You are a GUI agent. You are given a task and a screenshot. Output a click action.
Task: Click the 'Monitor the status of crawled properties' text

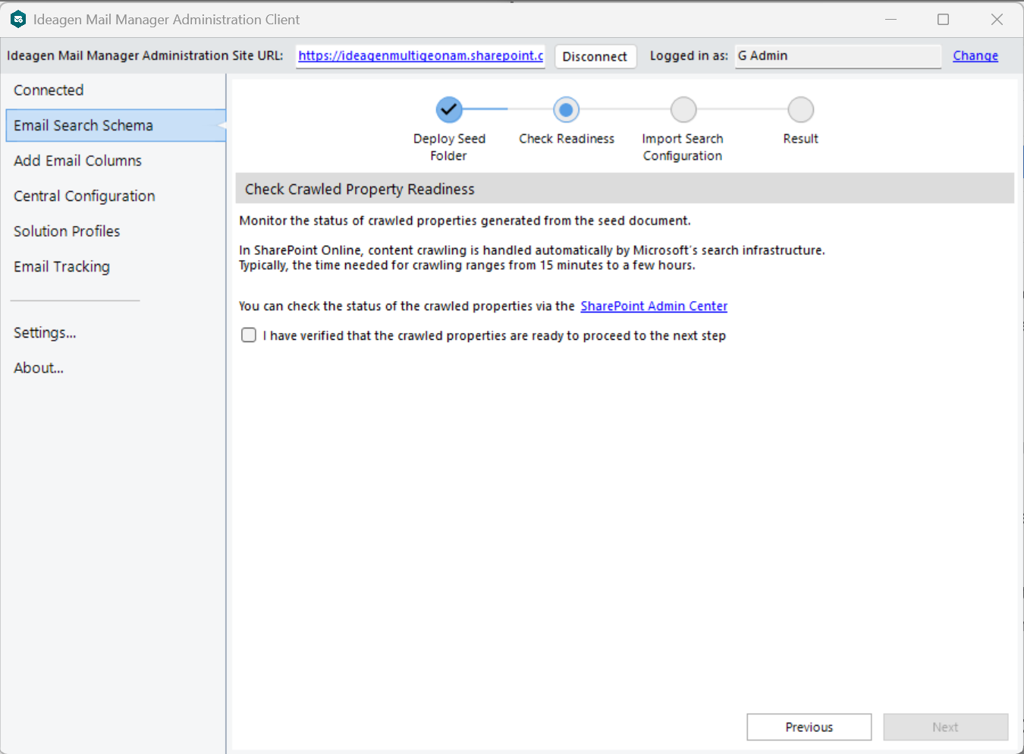tap(465, 221)
